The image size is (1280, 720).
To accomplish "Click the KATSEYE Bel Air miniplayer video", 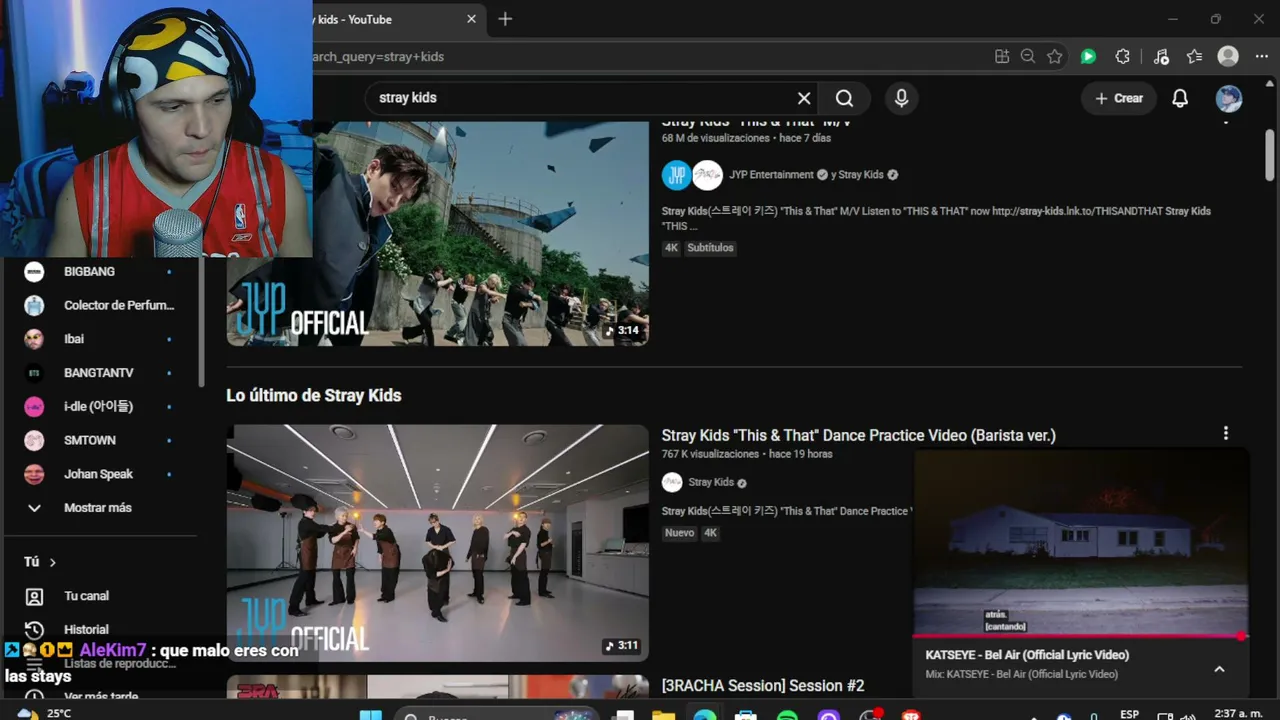I will [x=1081, y=542].
